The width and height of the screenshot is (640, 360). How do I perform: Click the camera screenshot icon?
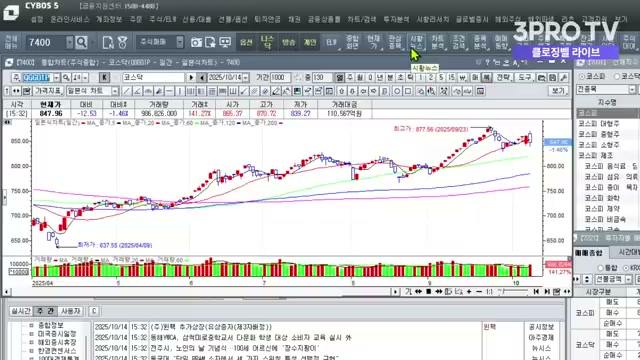click(x=196, y=42)
